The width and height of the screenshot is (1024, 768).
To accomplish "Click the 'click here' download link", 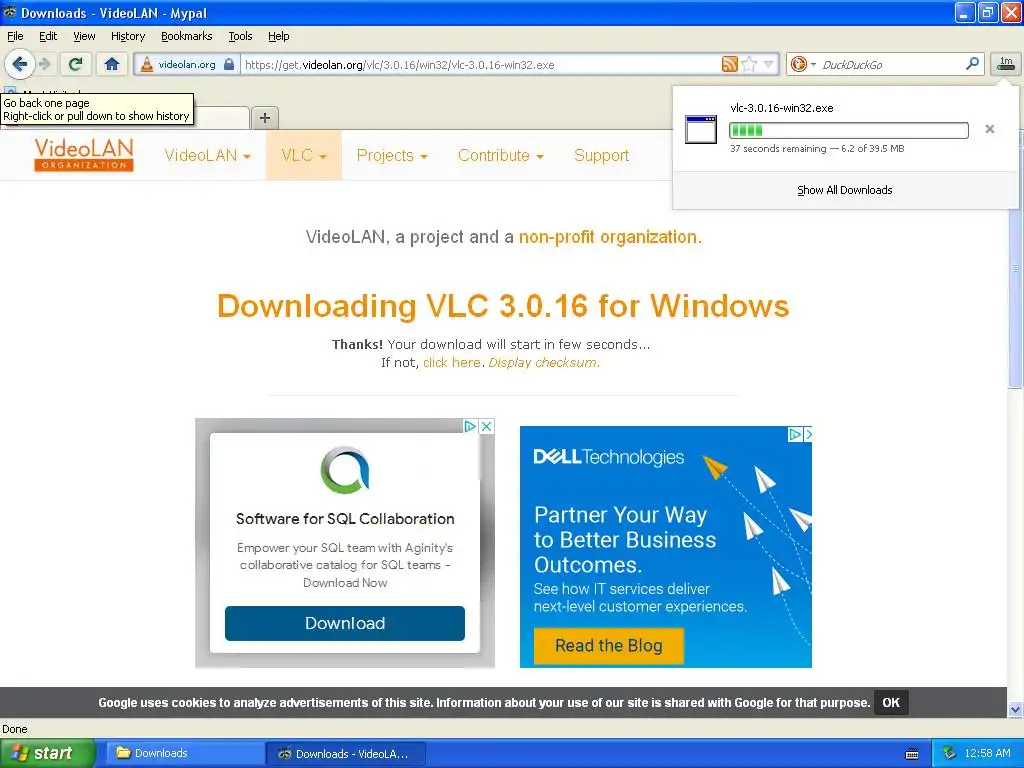I will click(x=452, y=362).
